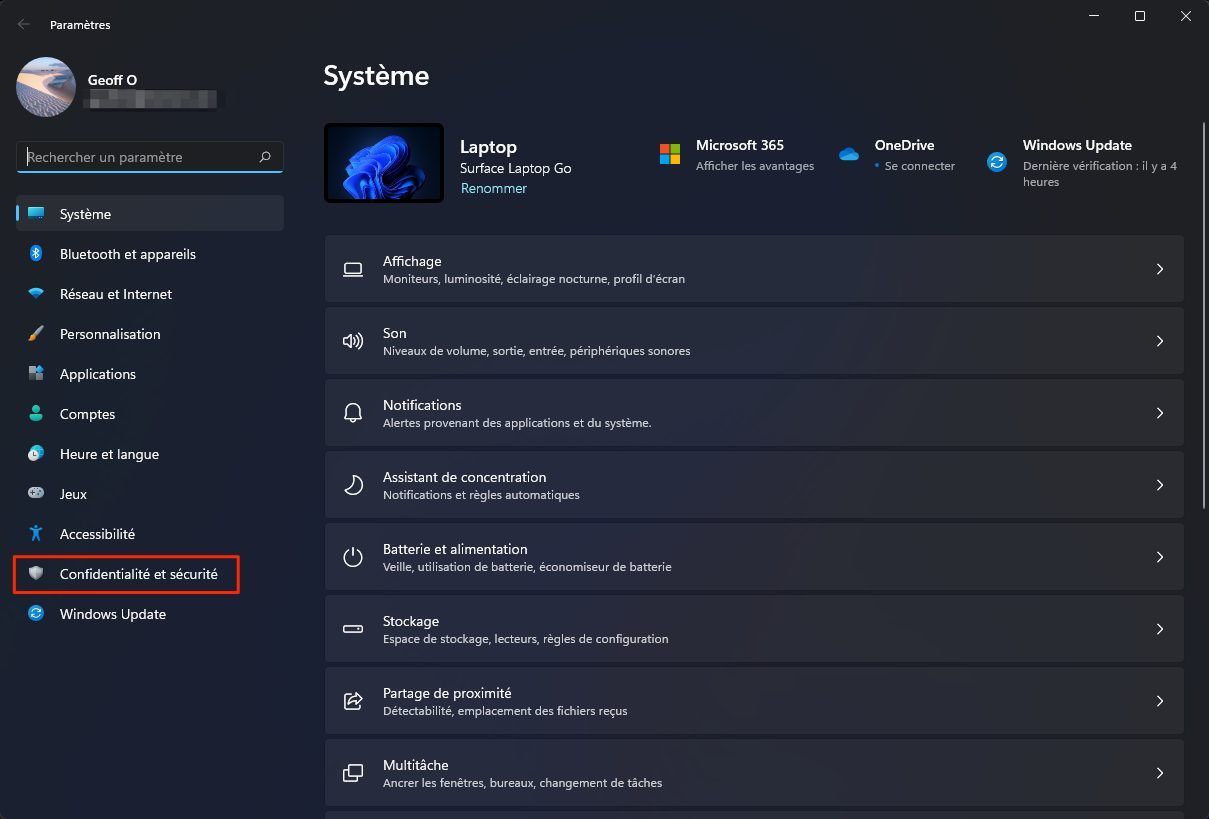1209x819 pixels.
Task: Click the Jeux gamepad icon
Action: [36, 494]
